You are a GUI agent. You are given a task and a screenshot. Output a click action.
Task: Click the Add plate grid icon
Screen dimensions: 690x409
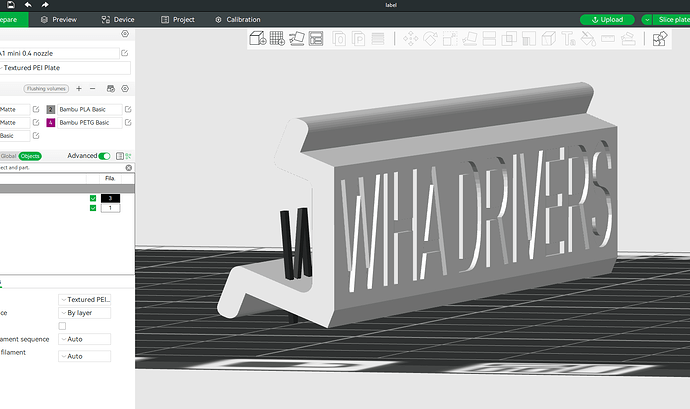(277, 39)
